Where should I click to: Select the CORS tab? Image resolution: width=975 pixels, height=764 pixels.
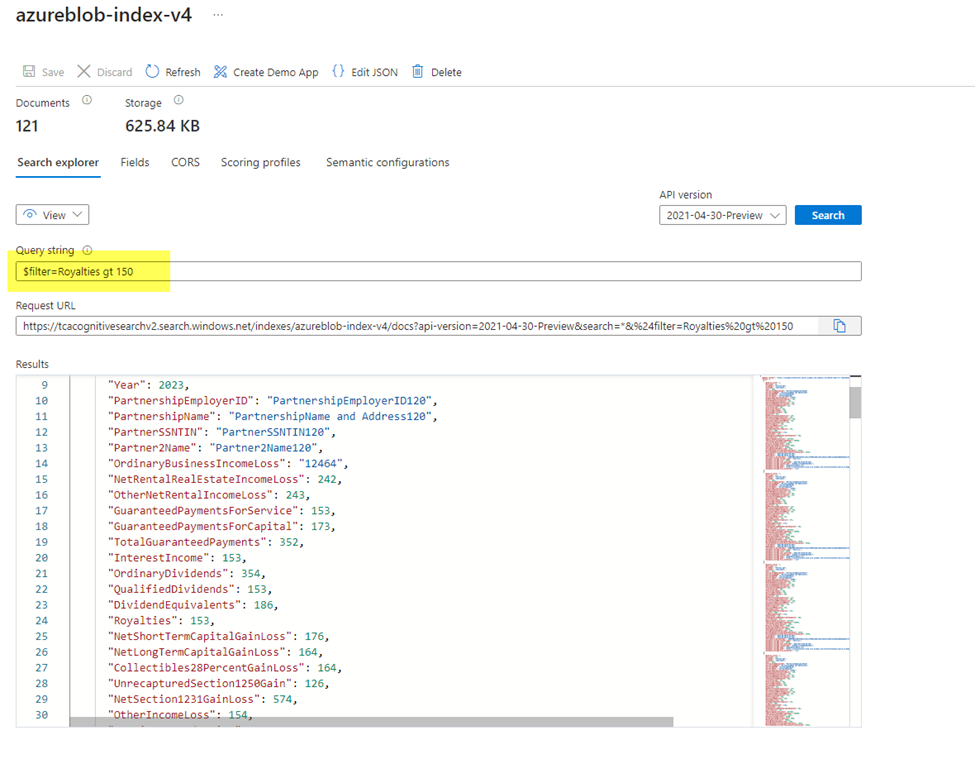(x=184, y=162)
